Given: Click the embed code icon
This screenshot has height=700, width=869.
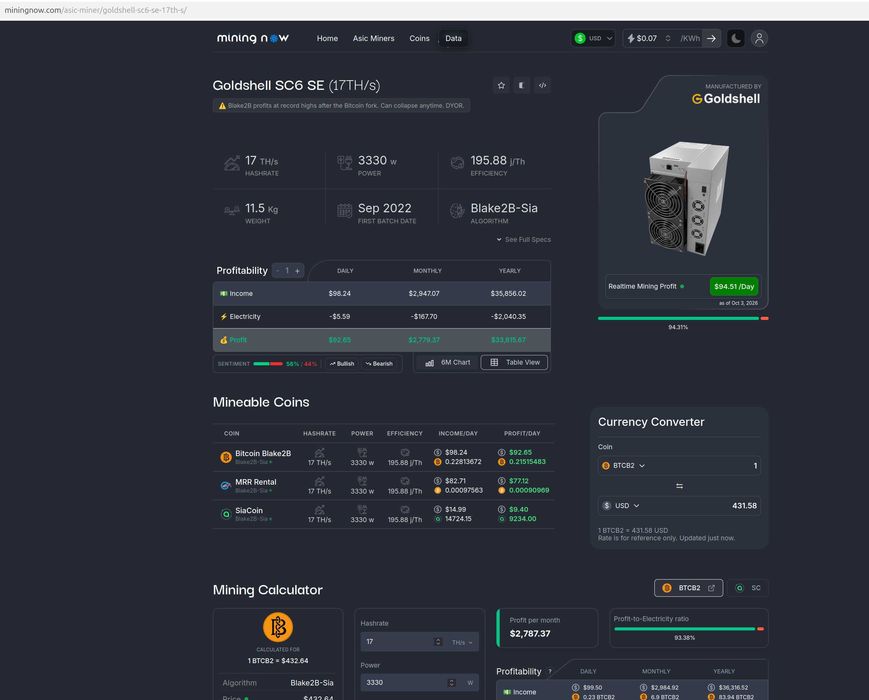Looking at the screenshot, I should point(543,85).
